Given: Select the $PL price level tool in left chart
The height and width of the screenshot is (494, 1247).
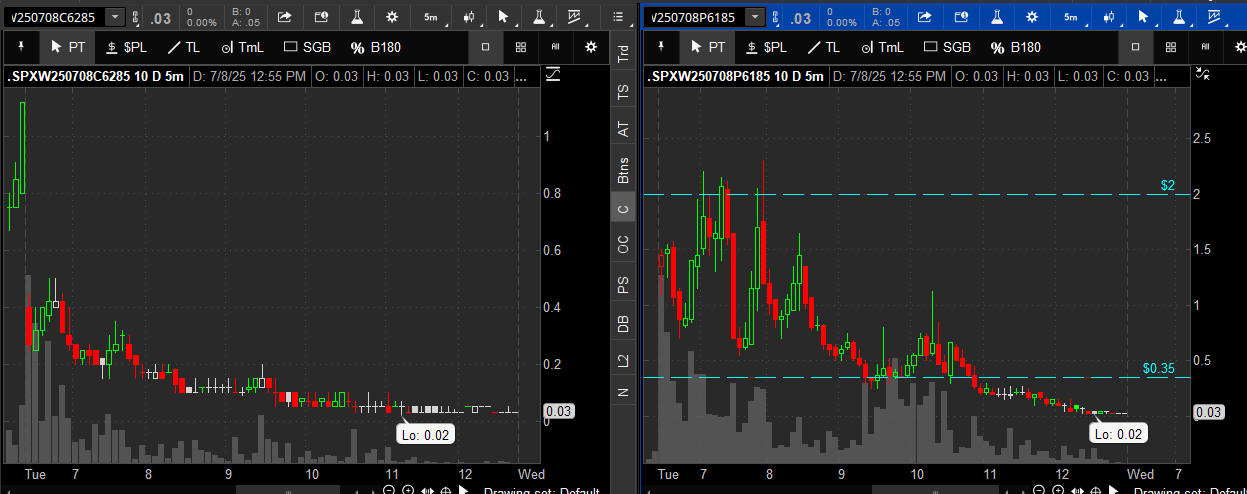Looking at the screenshot, I should [128, 47].
